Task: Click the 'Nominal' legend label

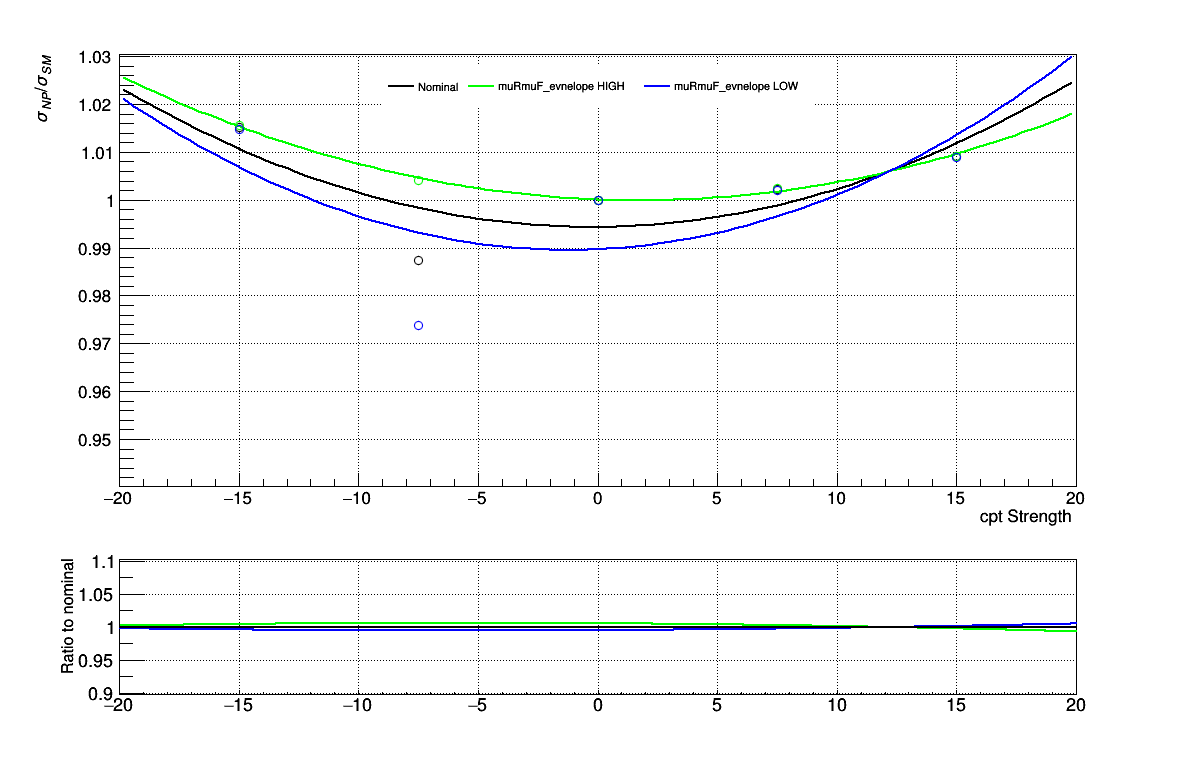Action: pos(438,87)
